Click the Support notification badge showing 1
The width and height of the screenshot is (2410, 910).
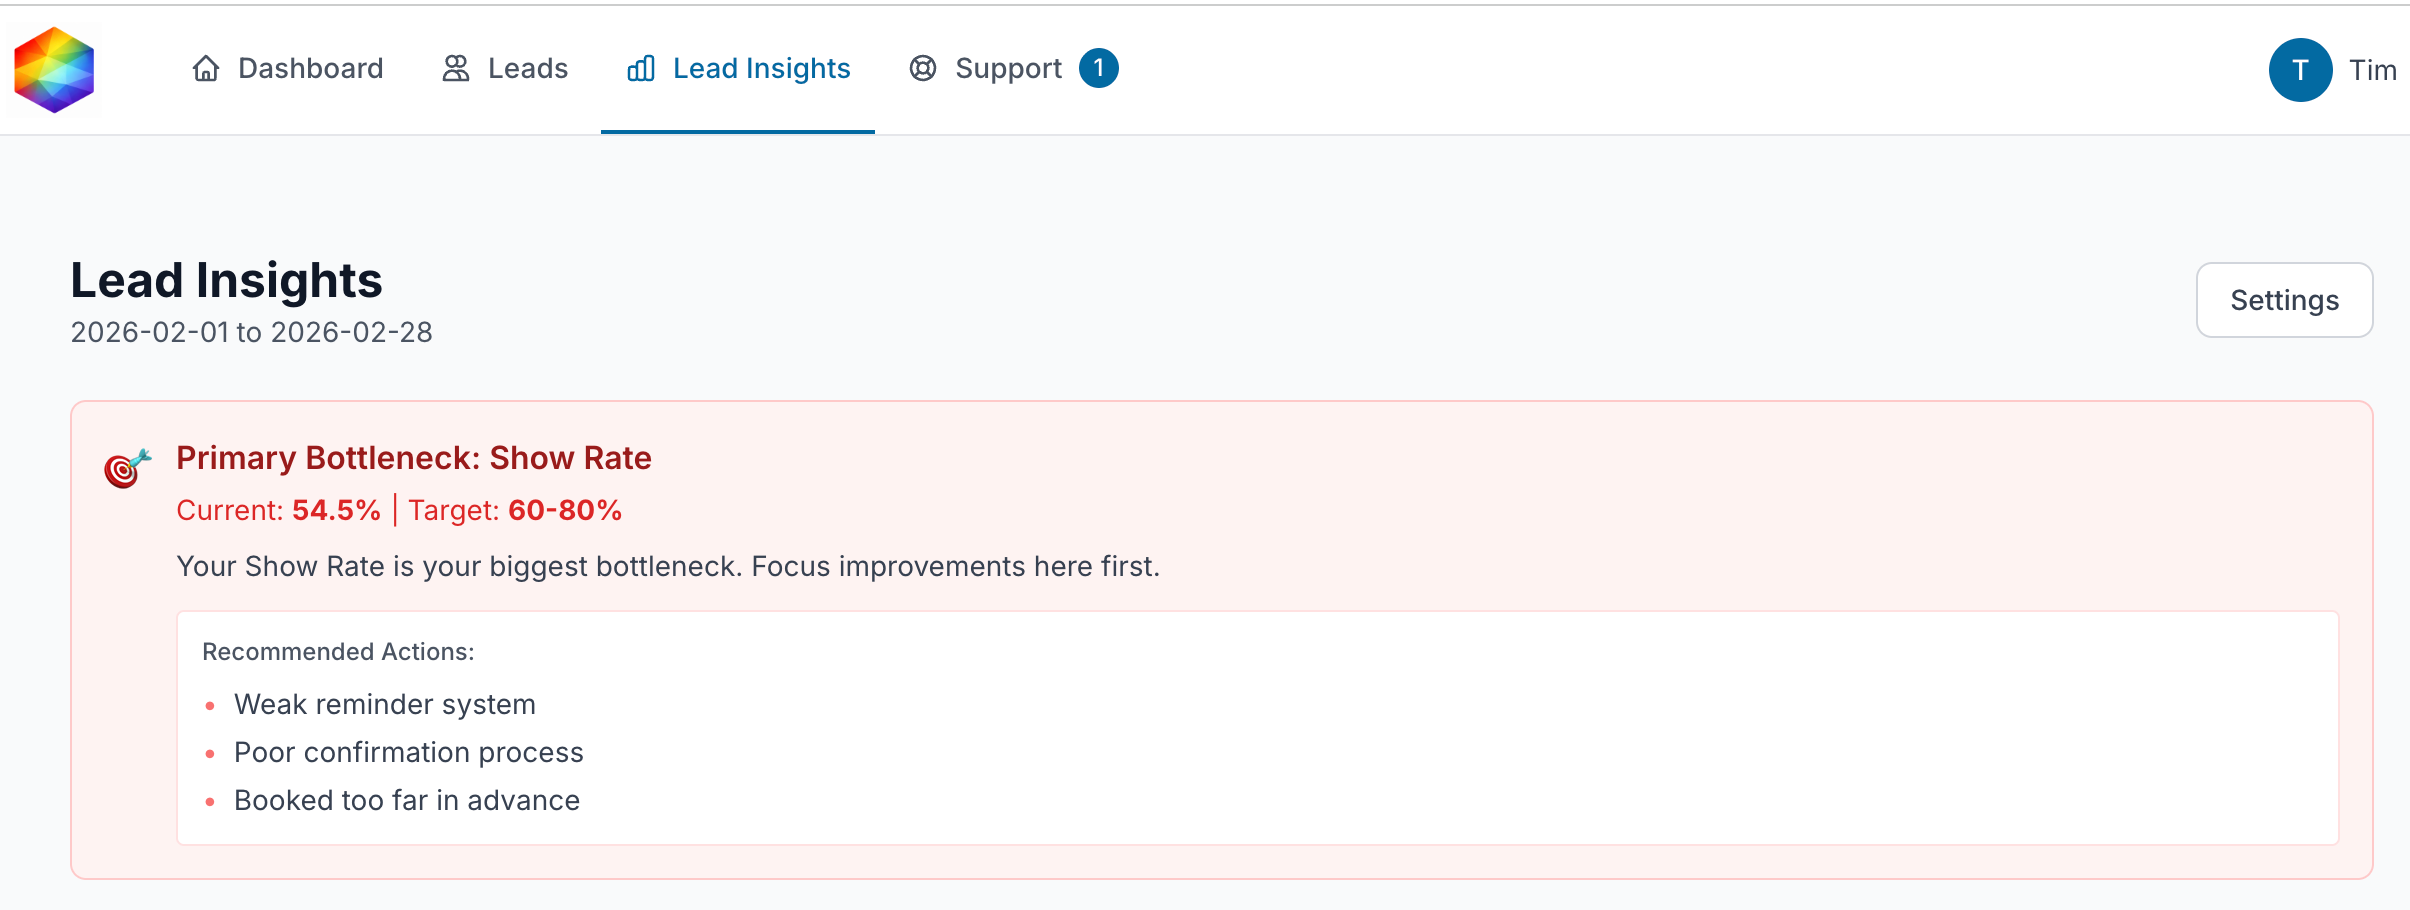pos(1098,68)
